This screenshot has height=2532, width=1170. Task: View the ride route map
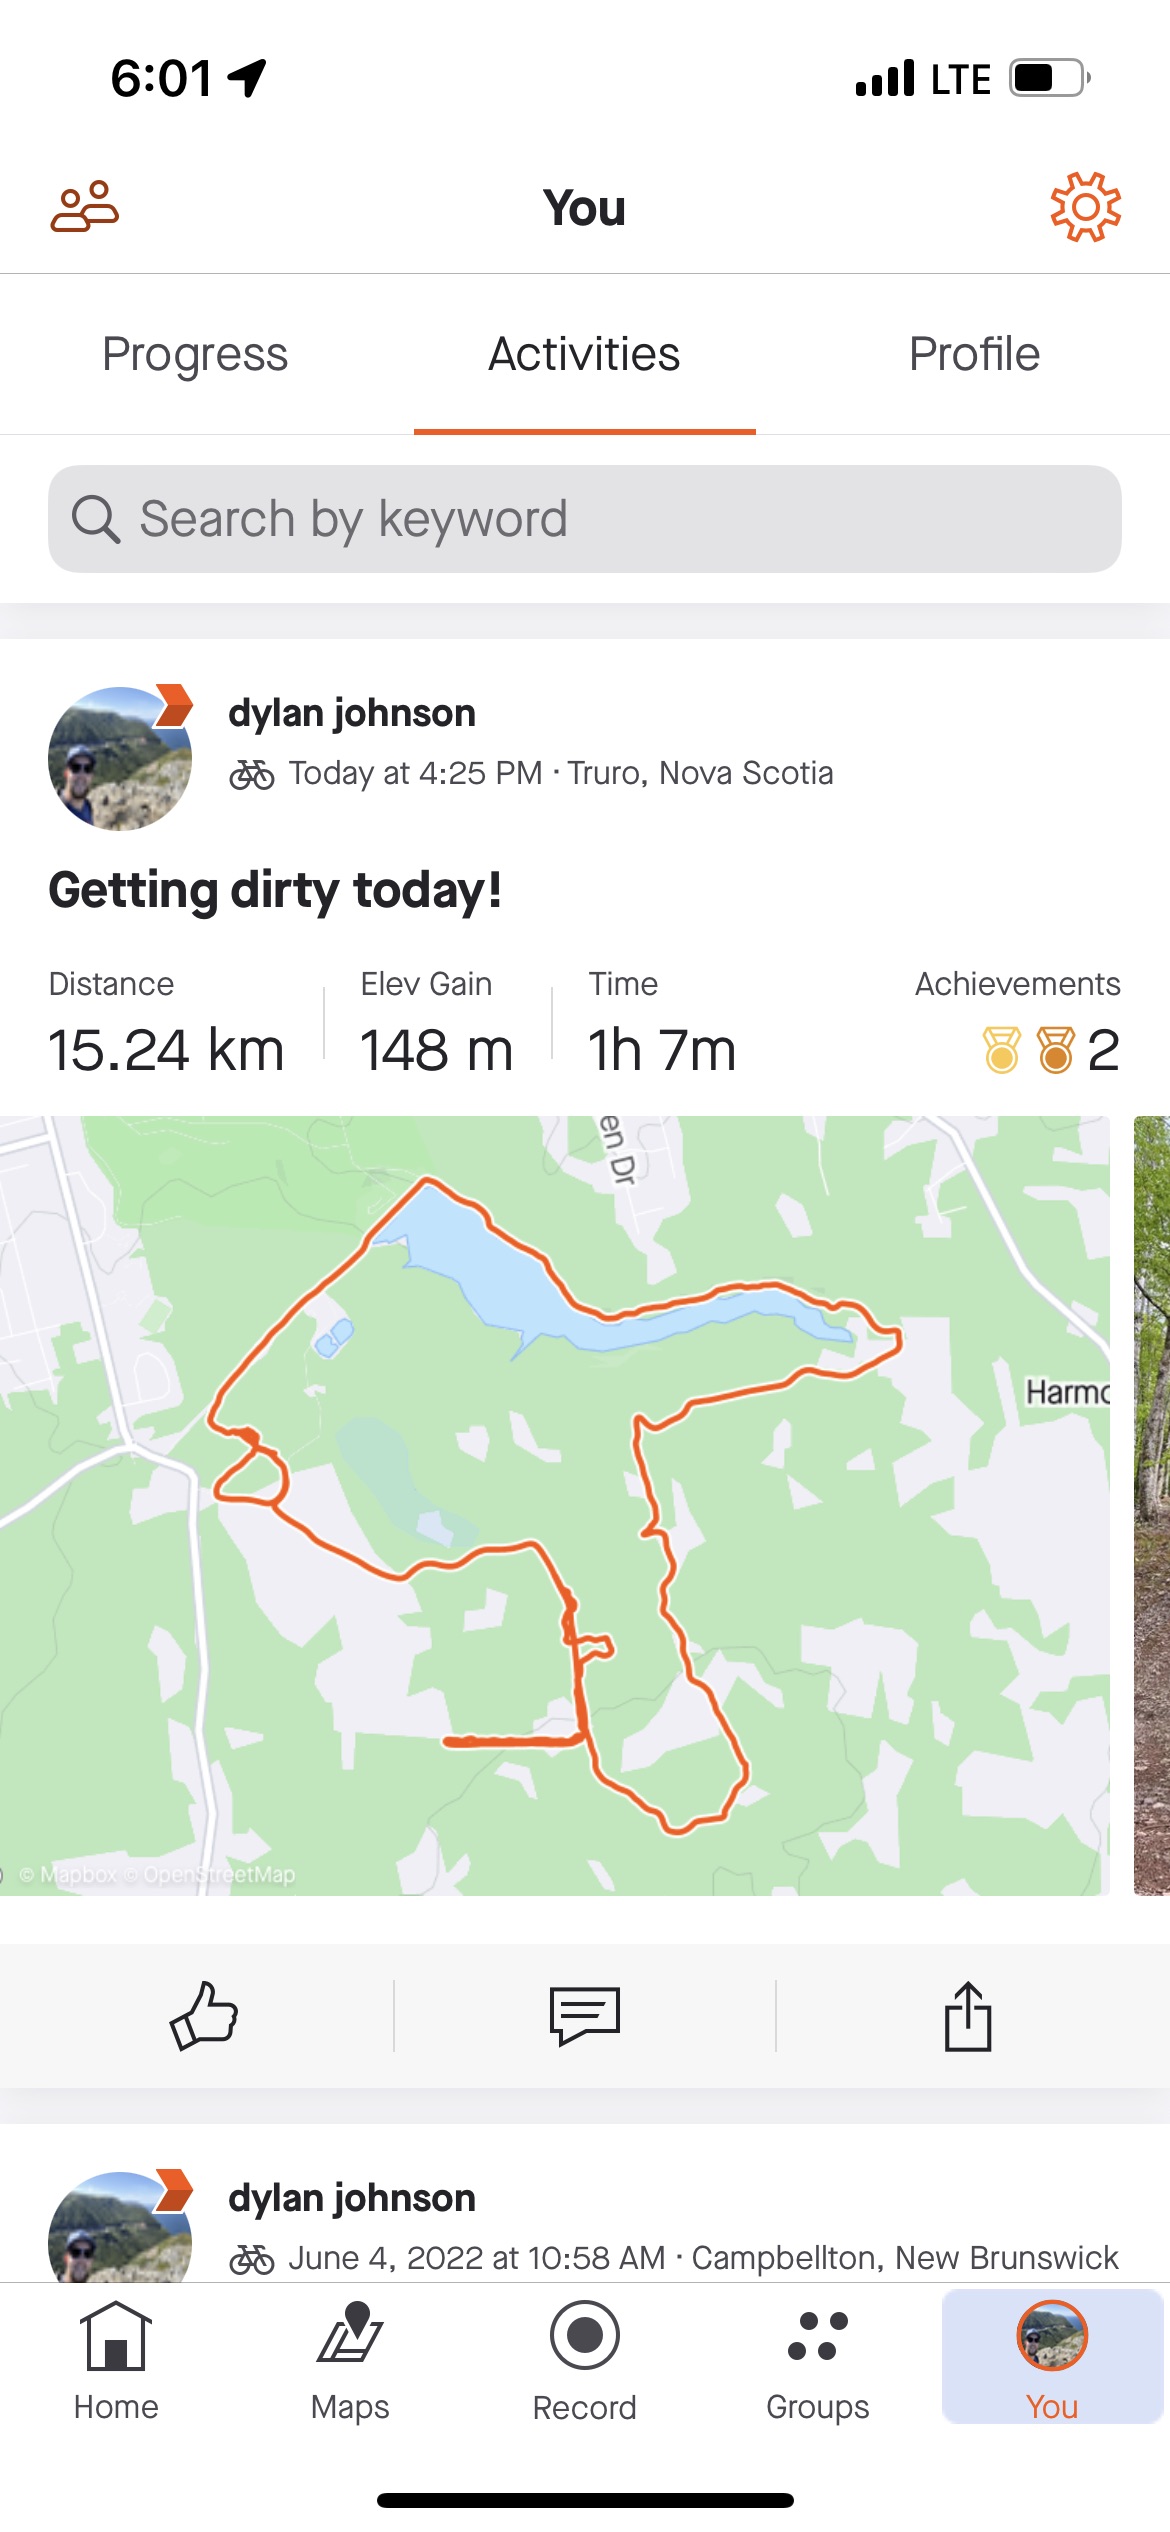click(x=555, y=1505)
